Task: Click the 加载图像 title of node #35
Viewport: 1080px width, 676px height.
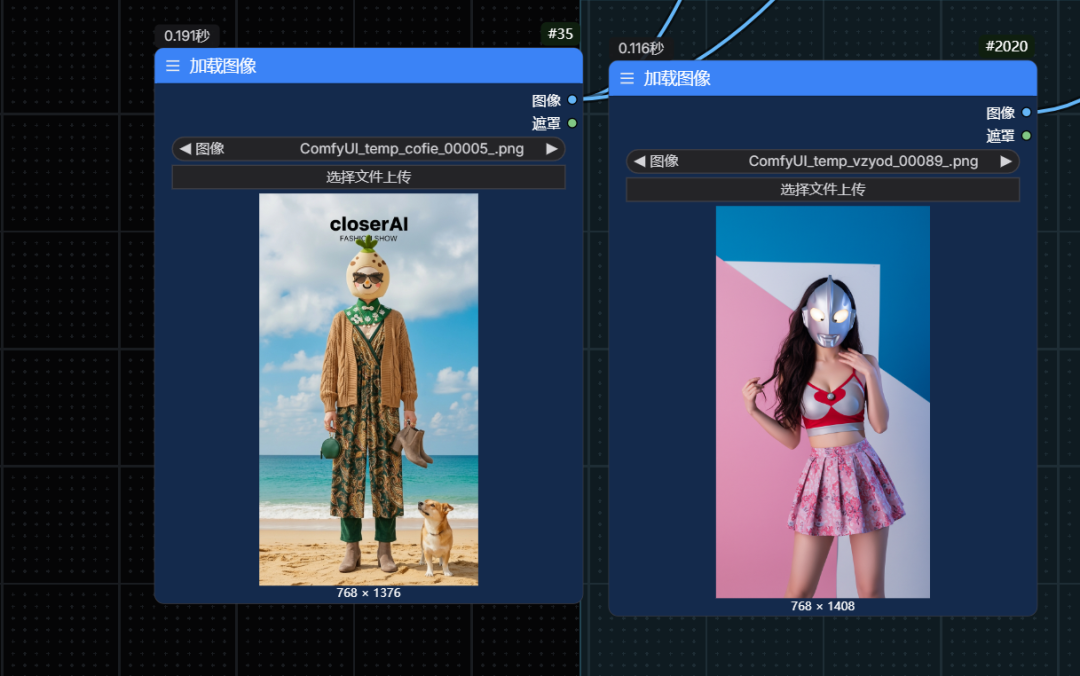Action: [x=222, y=66]
